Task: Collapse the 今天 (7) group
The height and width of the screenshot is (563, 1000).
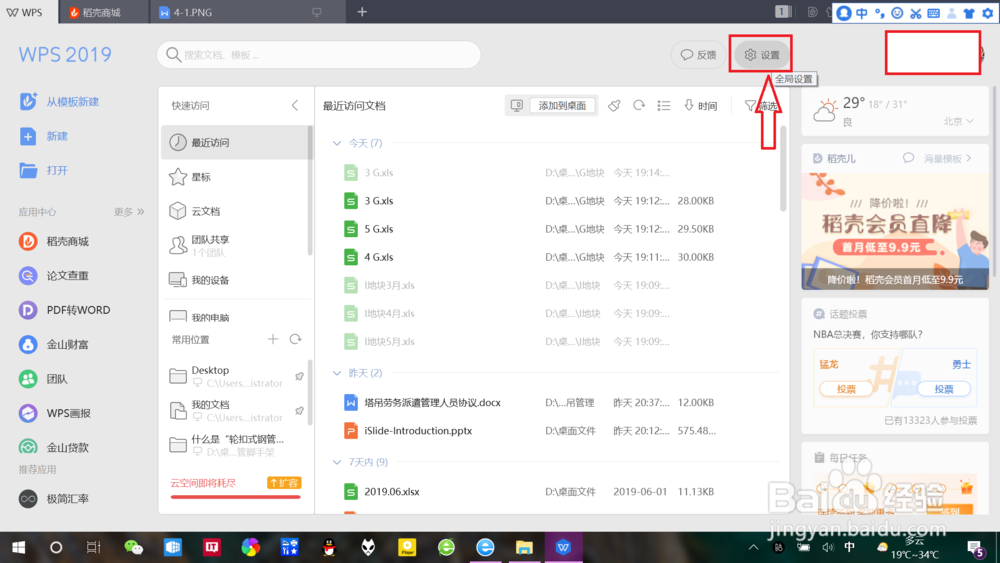Action: (x=337, y=143)
